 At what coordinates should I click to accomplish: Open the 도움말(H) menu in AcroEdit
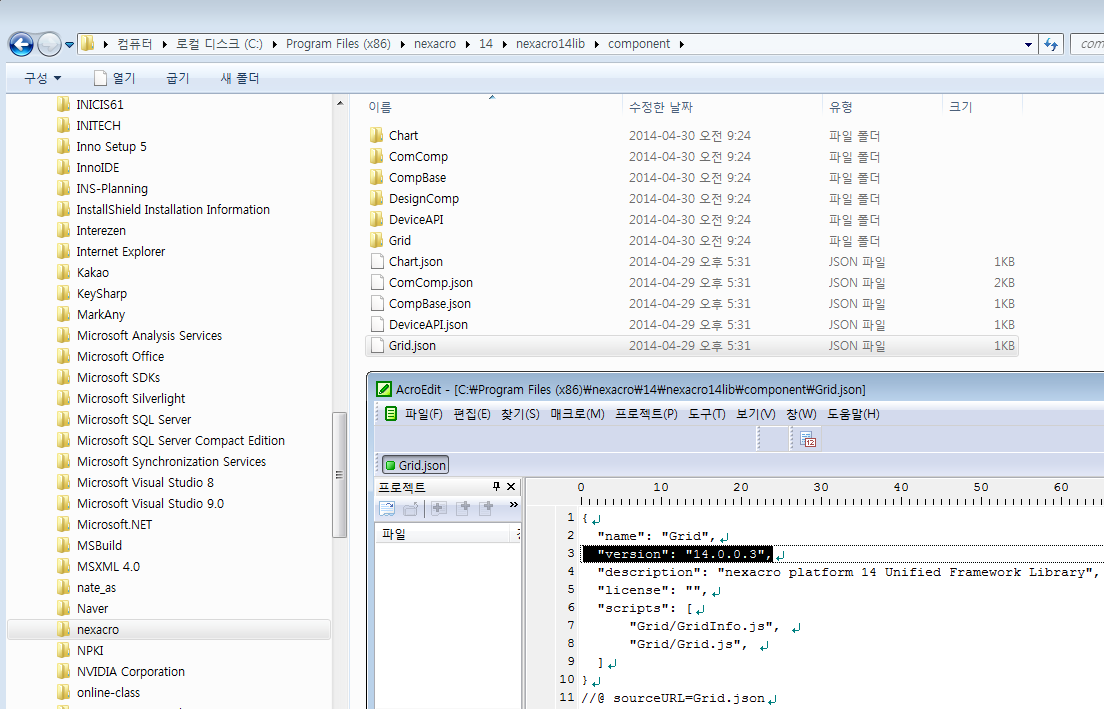click(x=853, y=414)
